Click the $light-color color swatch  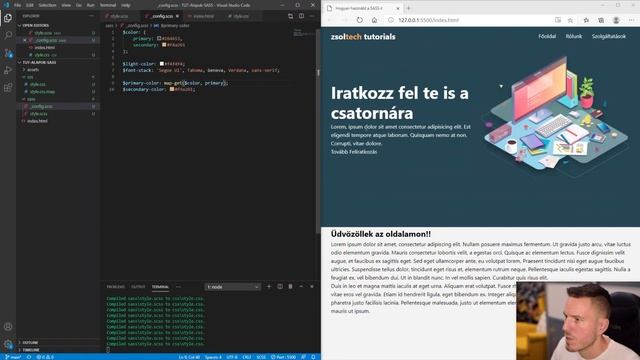[162, 64]
